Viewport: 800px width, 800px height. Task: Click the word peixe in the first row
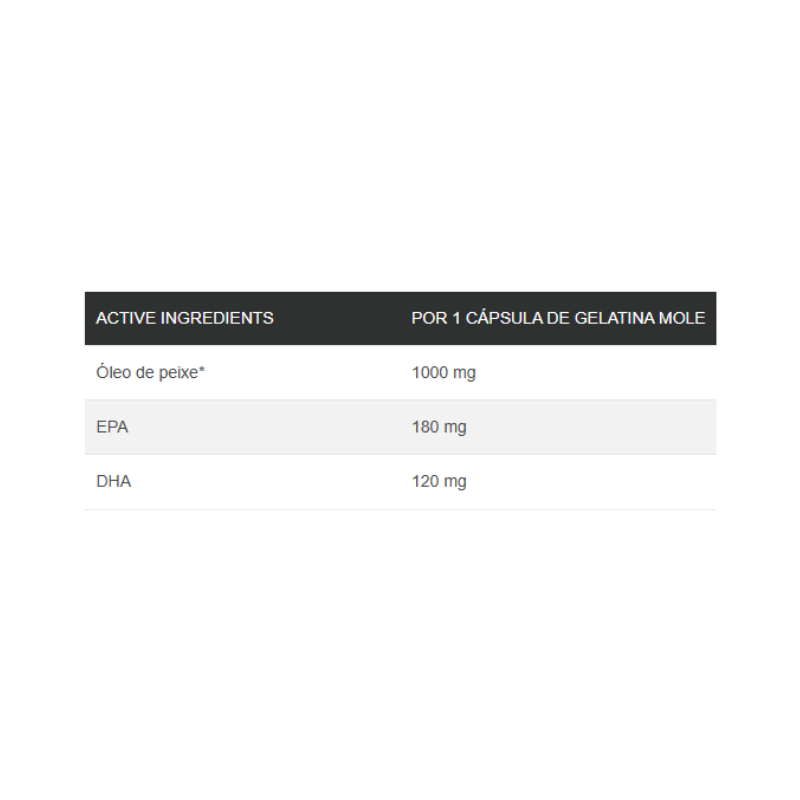pyautogui.click(x=178, y=373)
